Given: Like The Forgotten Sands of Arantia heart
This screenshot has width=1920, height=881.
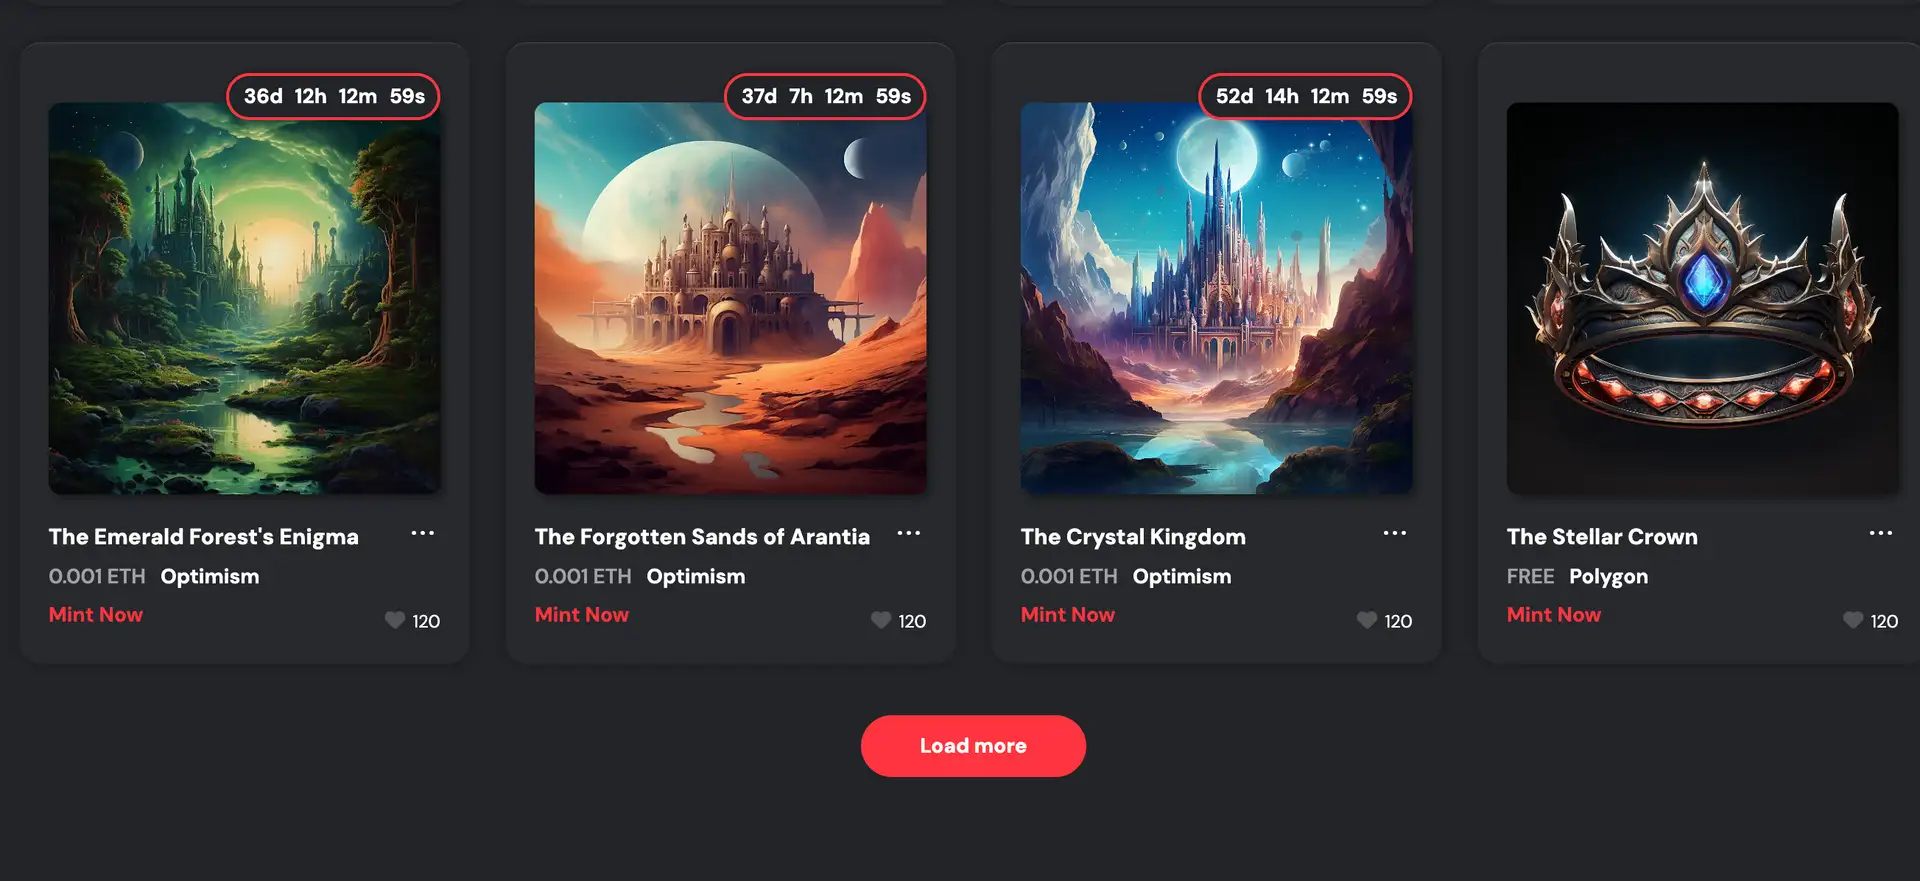Looking at the screenshot, I should 881,620.
